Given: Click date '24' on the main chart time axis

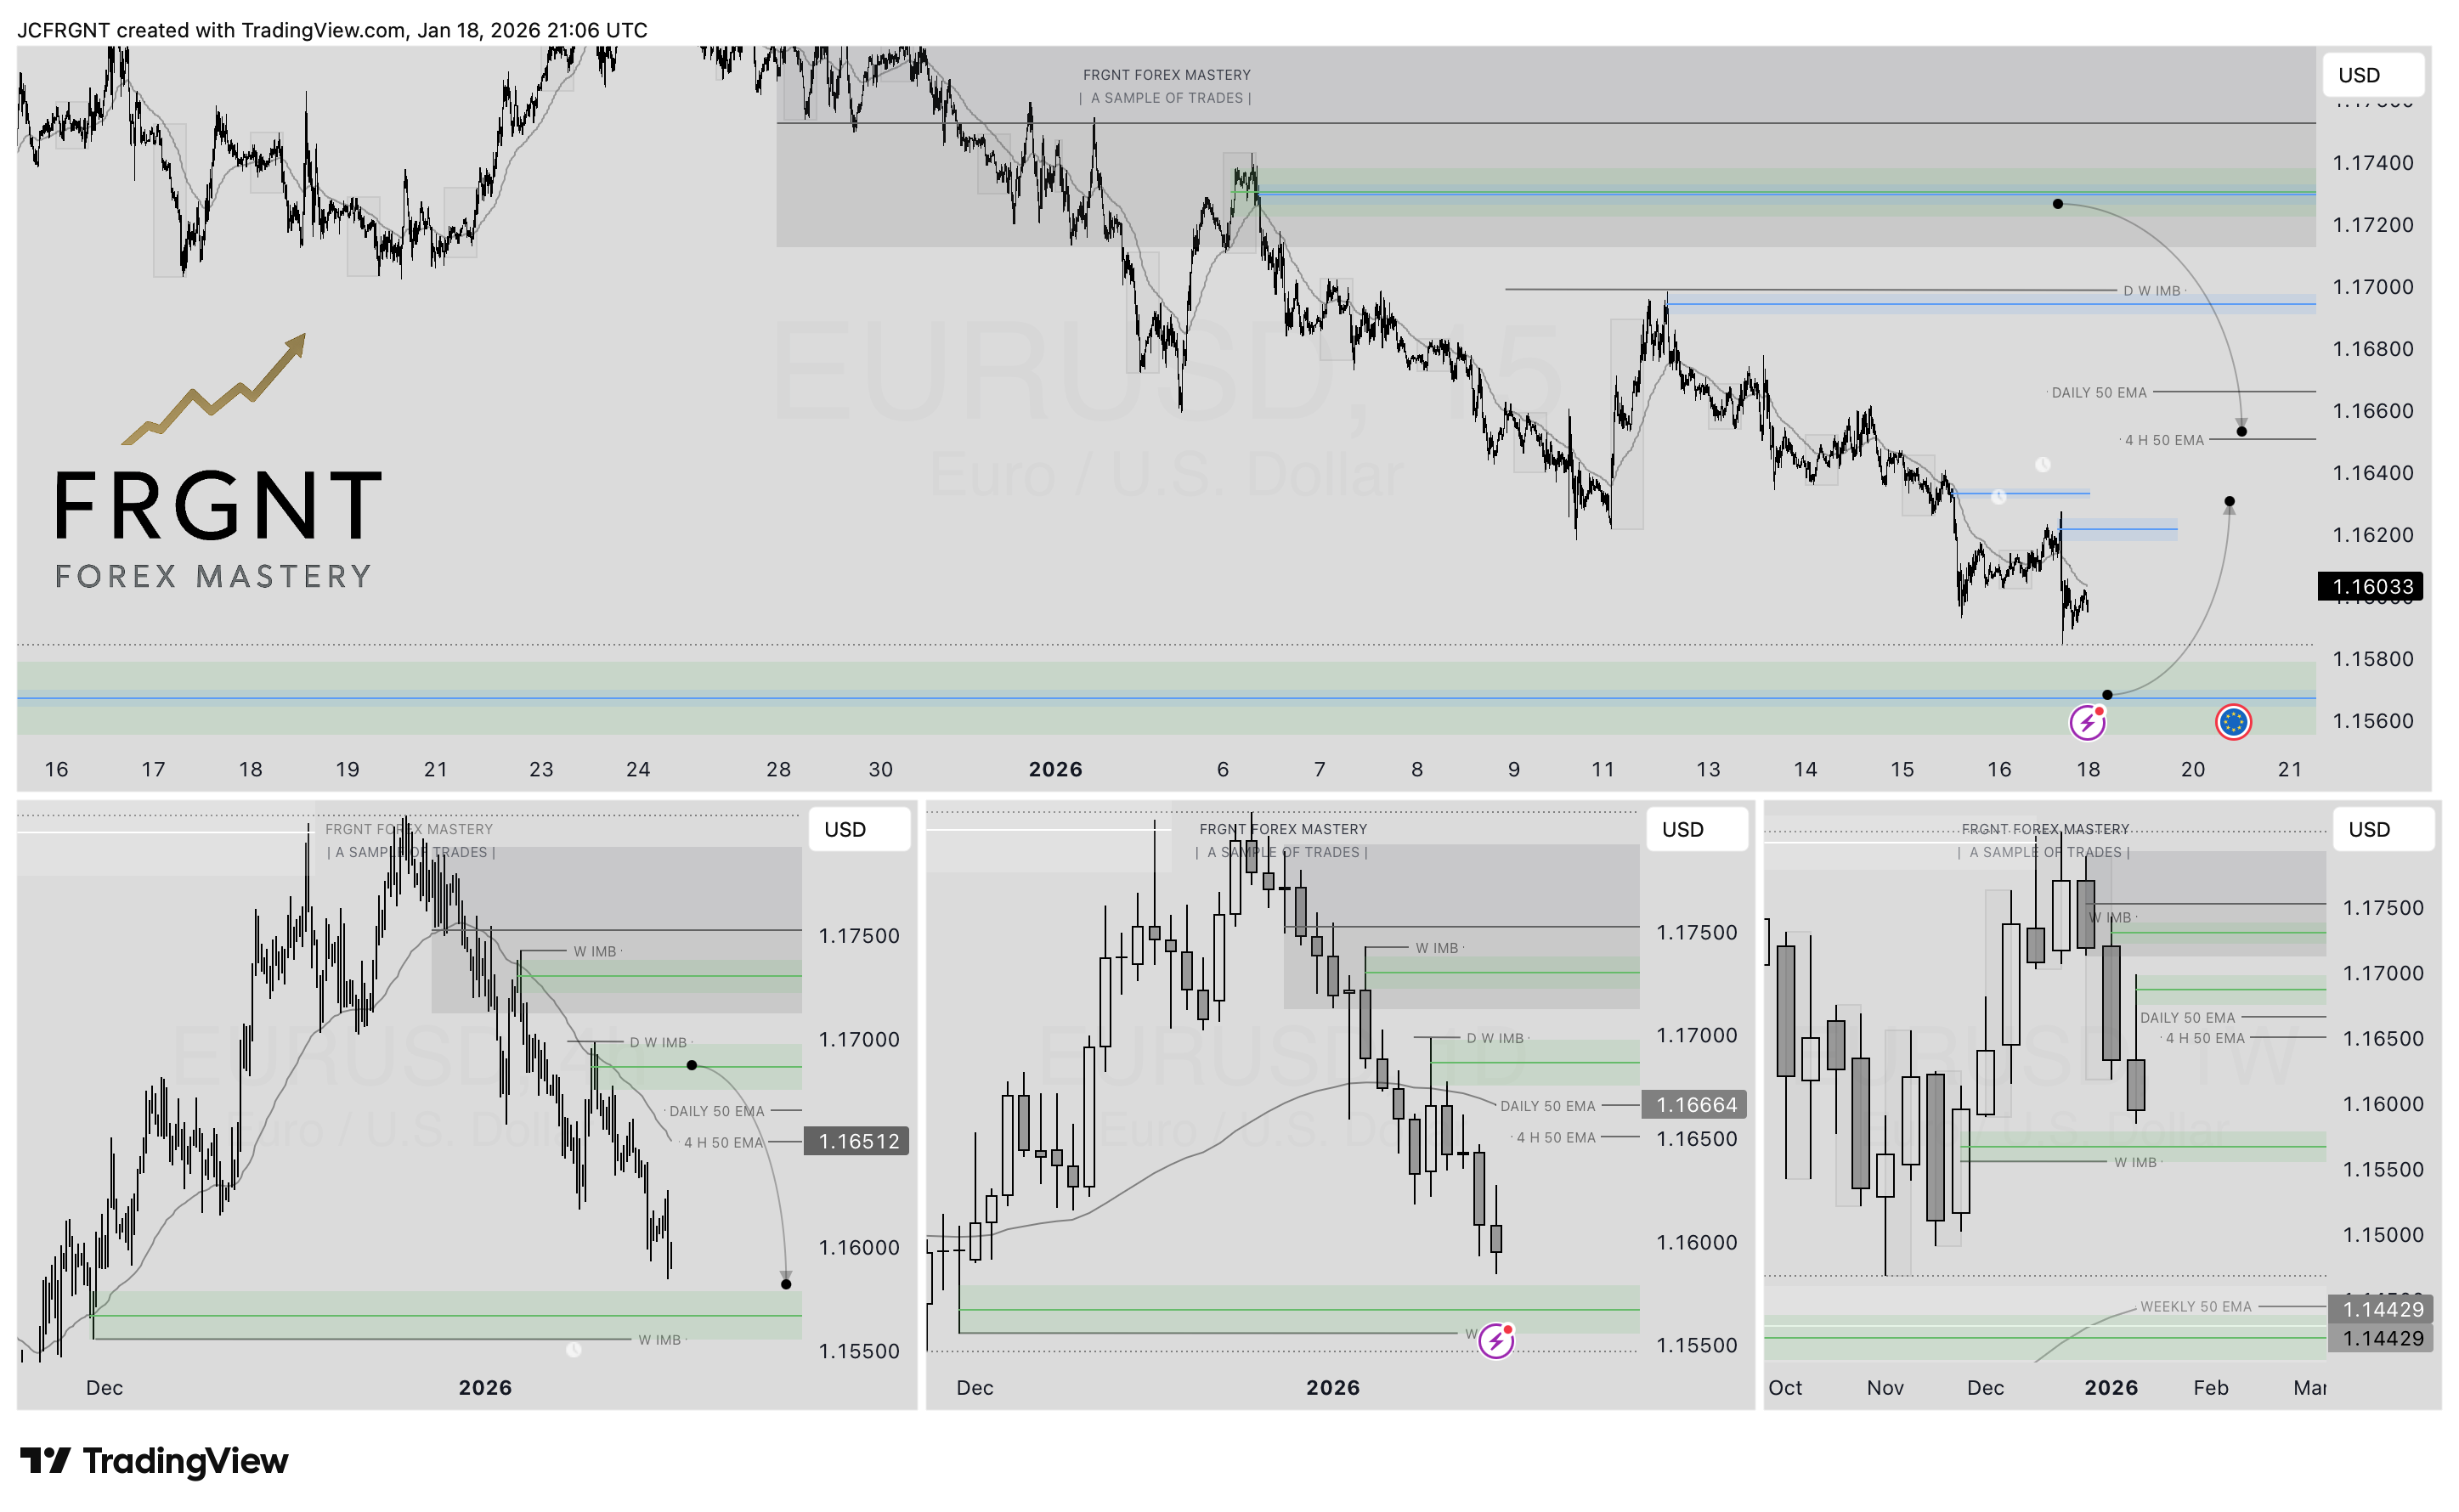Looking at the screenshot, I should pyautogui.click(x=637, y=769).
